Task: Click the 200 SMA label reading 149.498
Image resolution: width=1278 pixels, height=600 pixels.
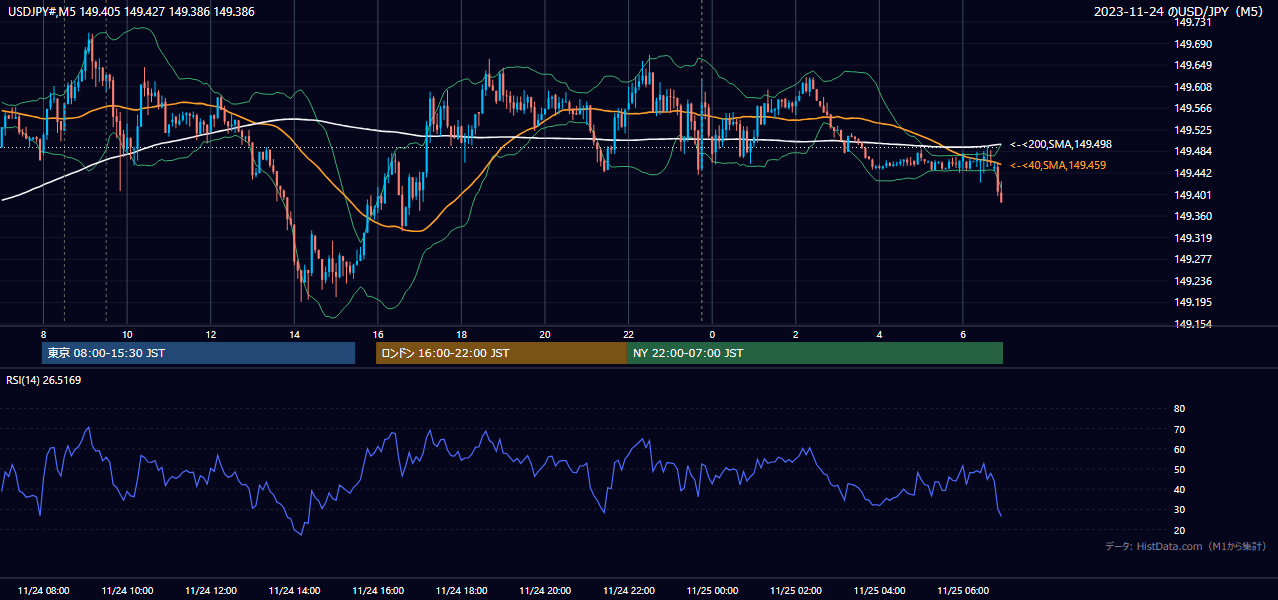Action: pos(1061,145)
